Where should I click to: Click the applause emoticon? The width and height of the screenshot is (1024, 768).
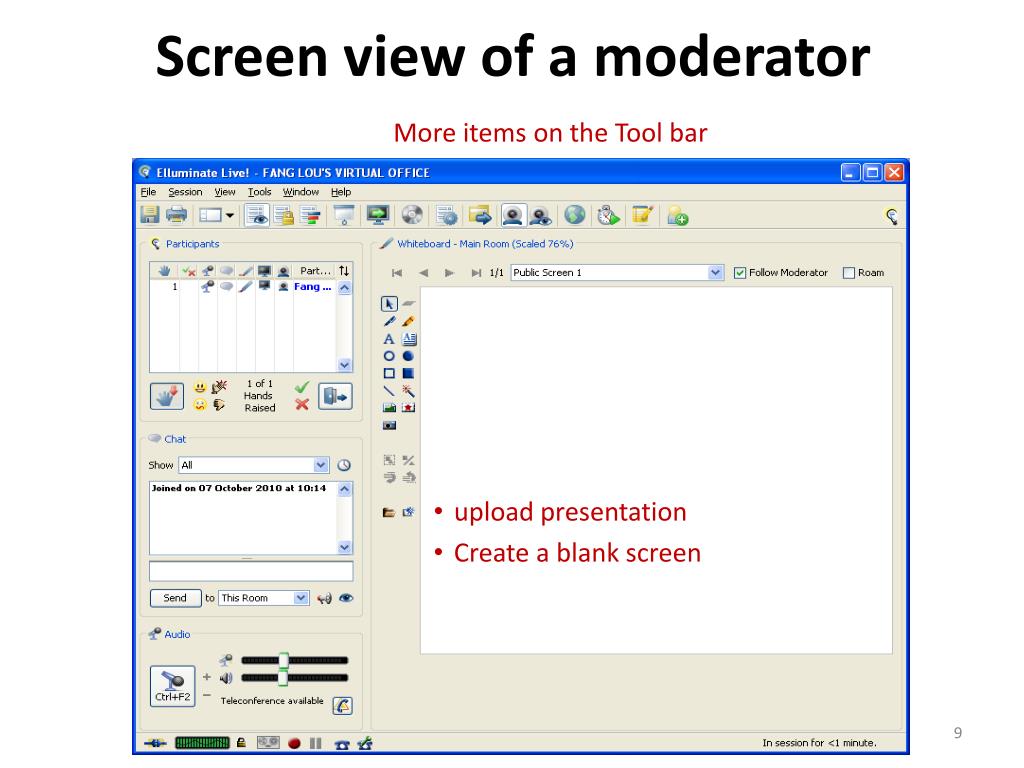coord(219,387)
